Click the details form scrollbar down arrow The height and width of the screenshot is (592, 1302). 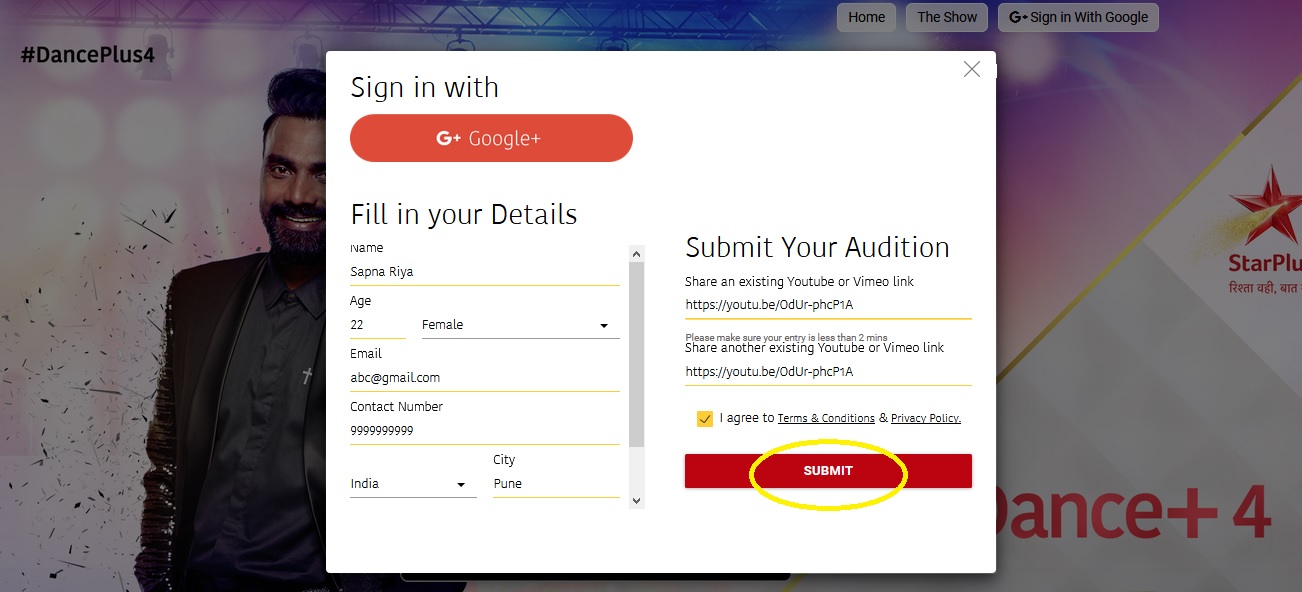click(x=637, y=500)
